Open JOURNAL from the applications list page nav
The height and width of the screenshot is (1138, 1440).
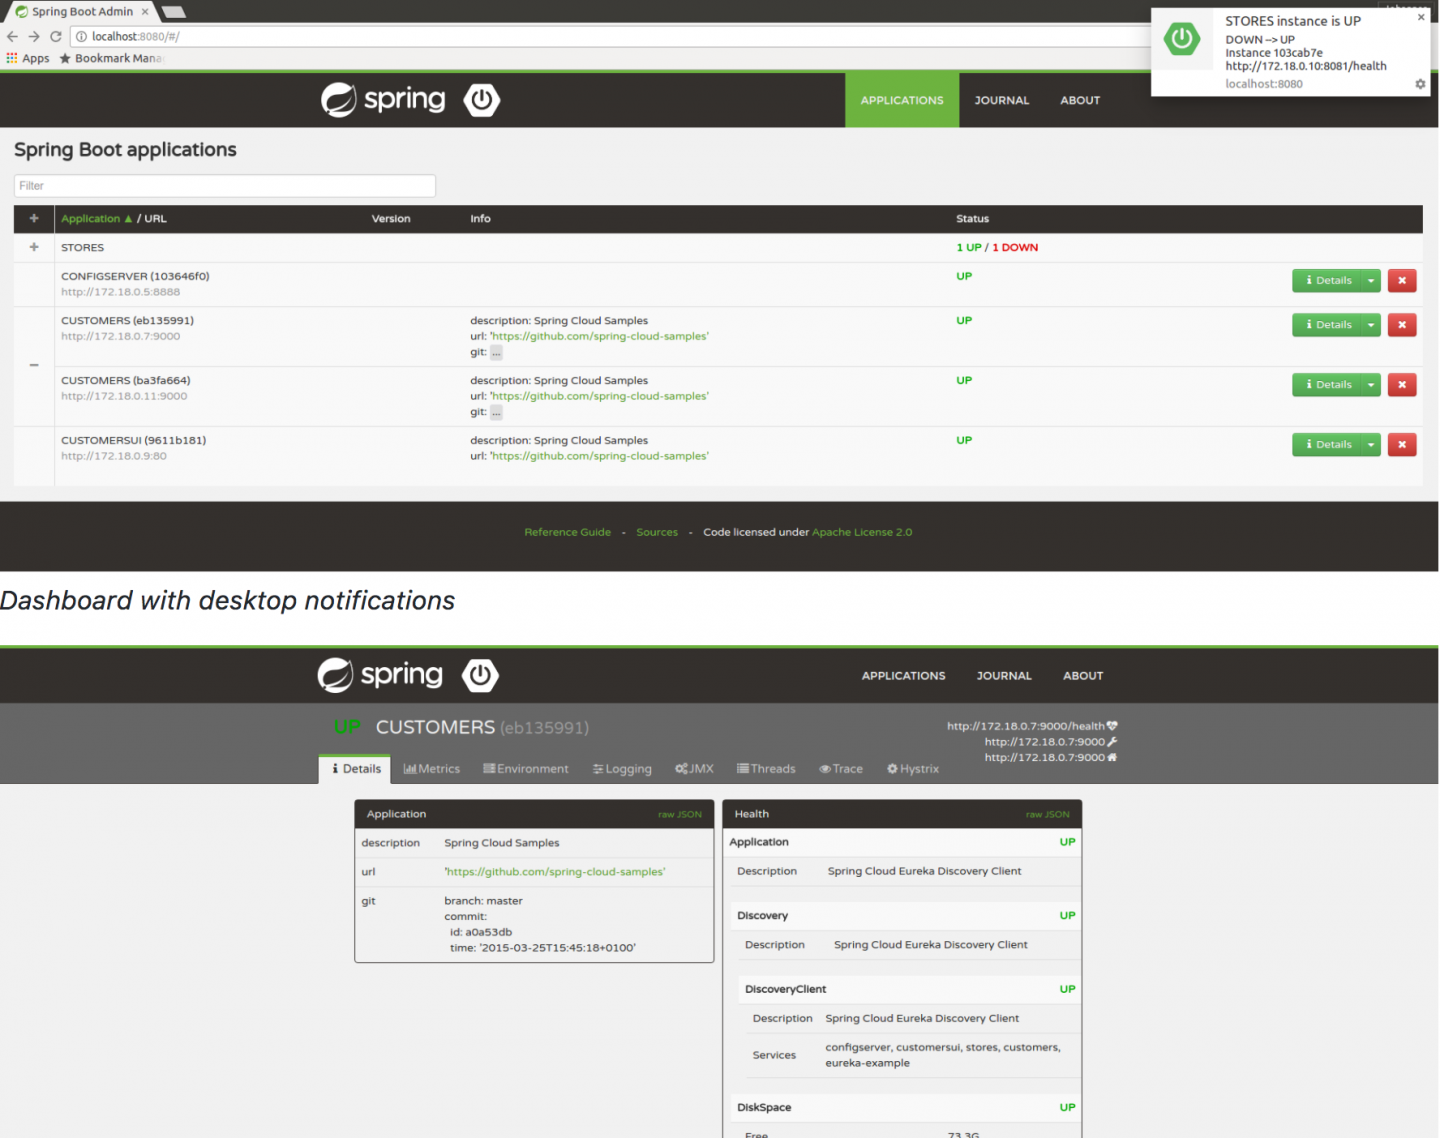[x=1002, y=100]
